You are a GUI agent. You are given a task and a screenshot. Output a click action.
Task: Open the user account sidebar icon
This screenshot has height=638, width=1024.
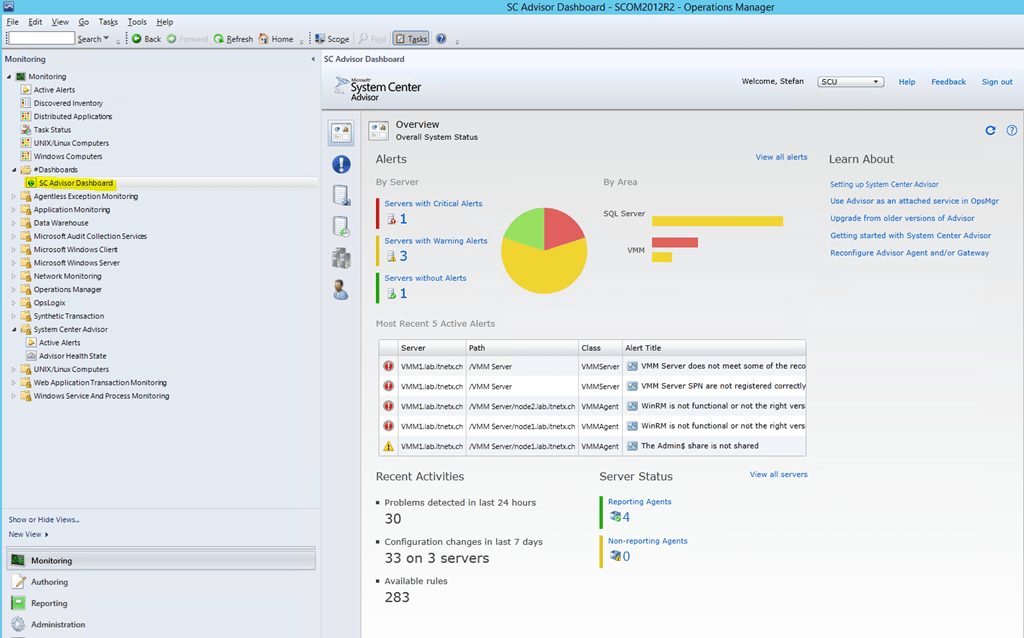tap(341, 289)
